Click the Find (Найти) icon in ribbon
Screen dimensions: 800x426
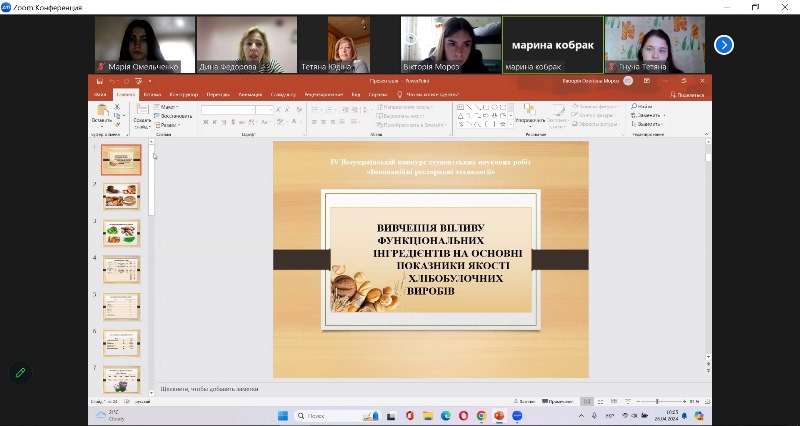click(x=641, y=105)
